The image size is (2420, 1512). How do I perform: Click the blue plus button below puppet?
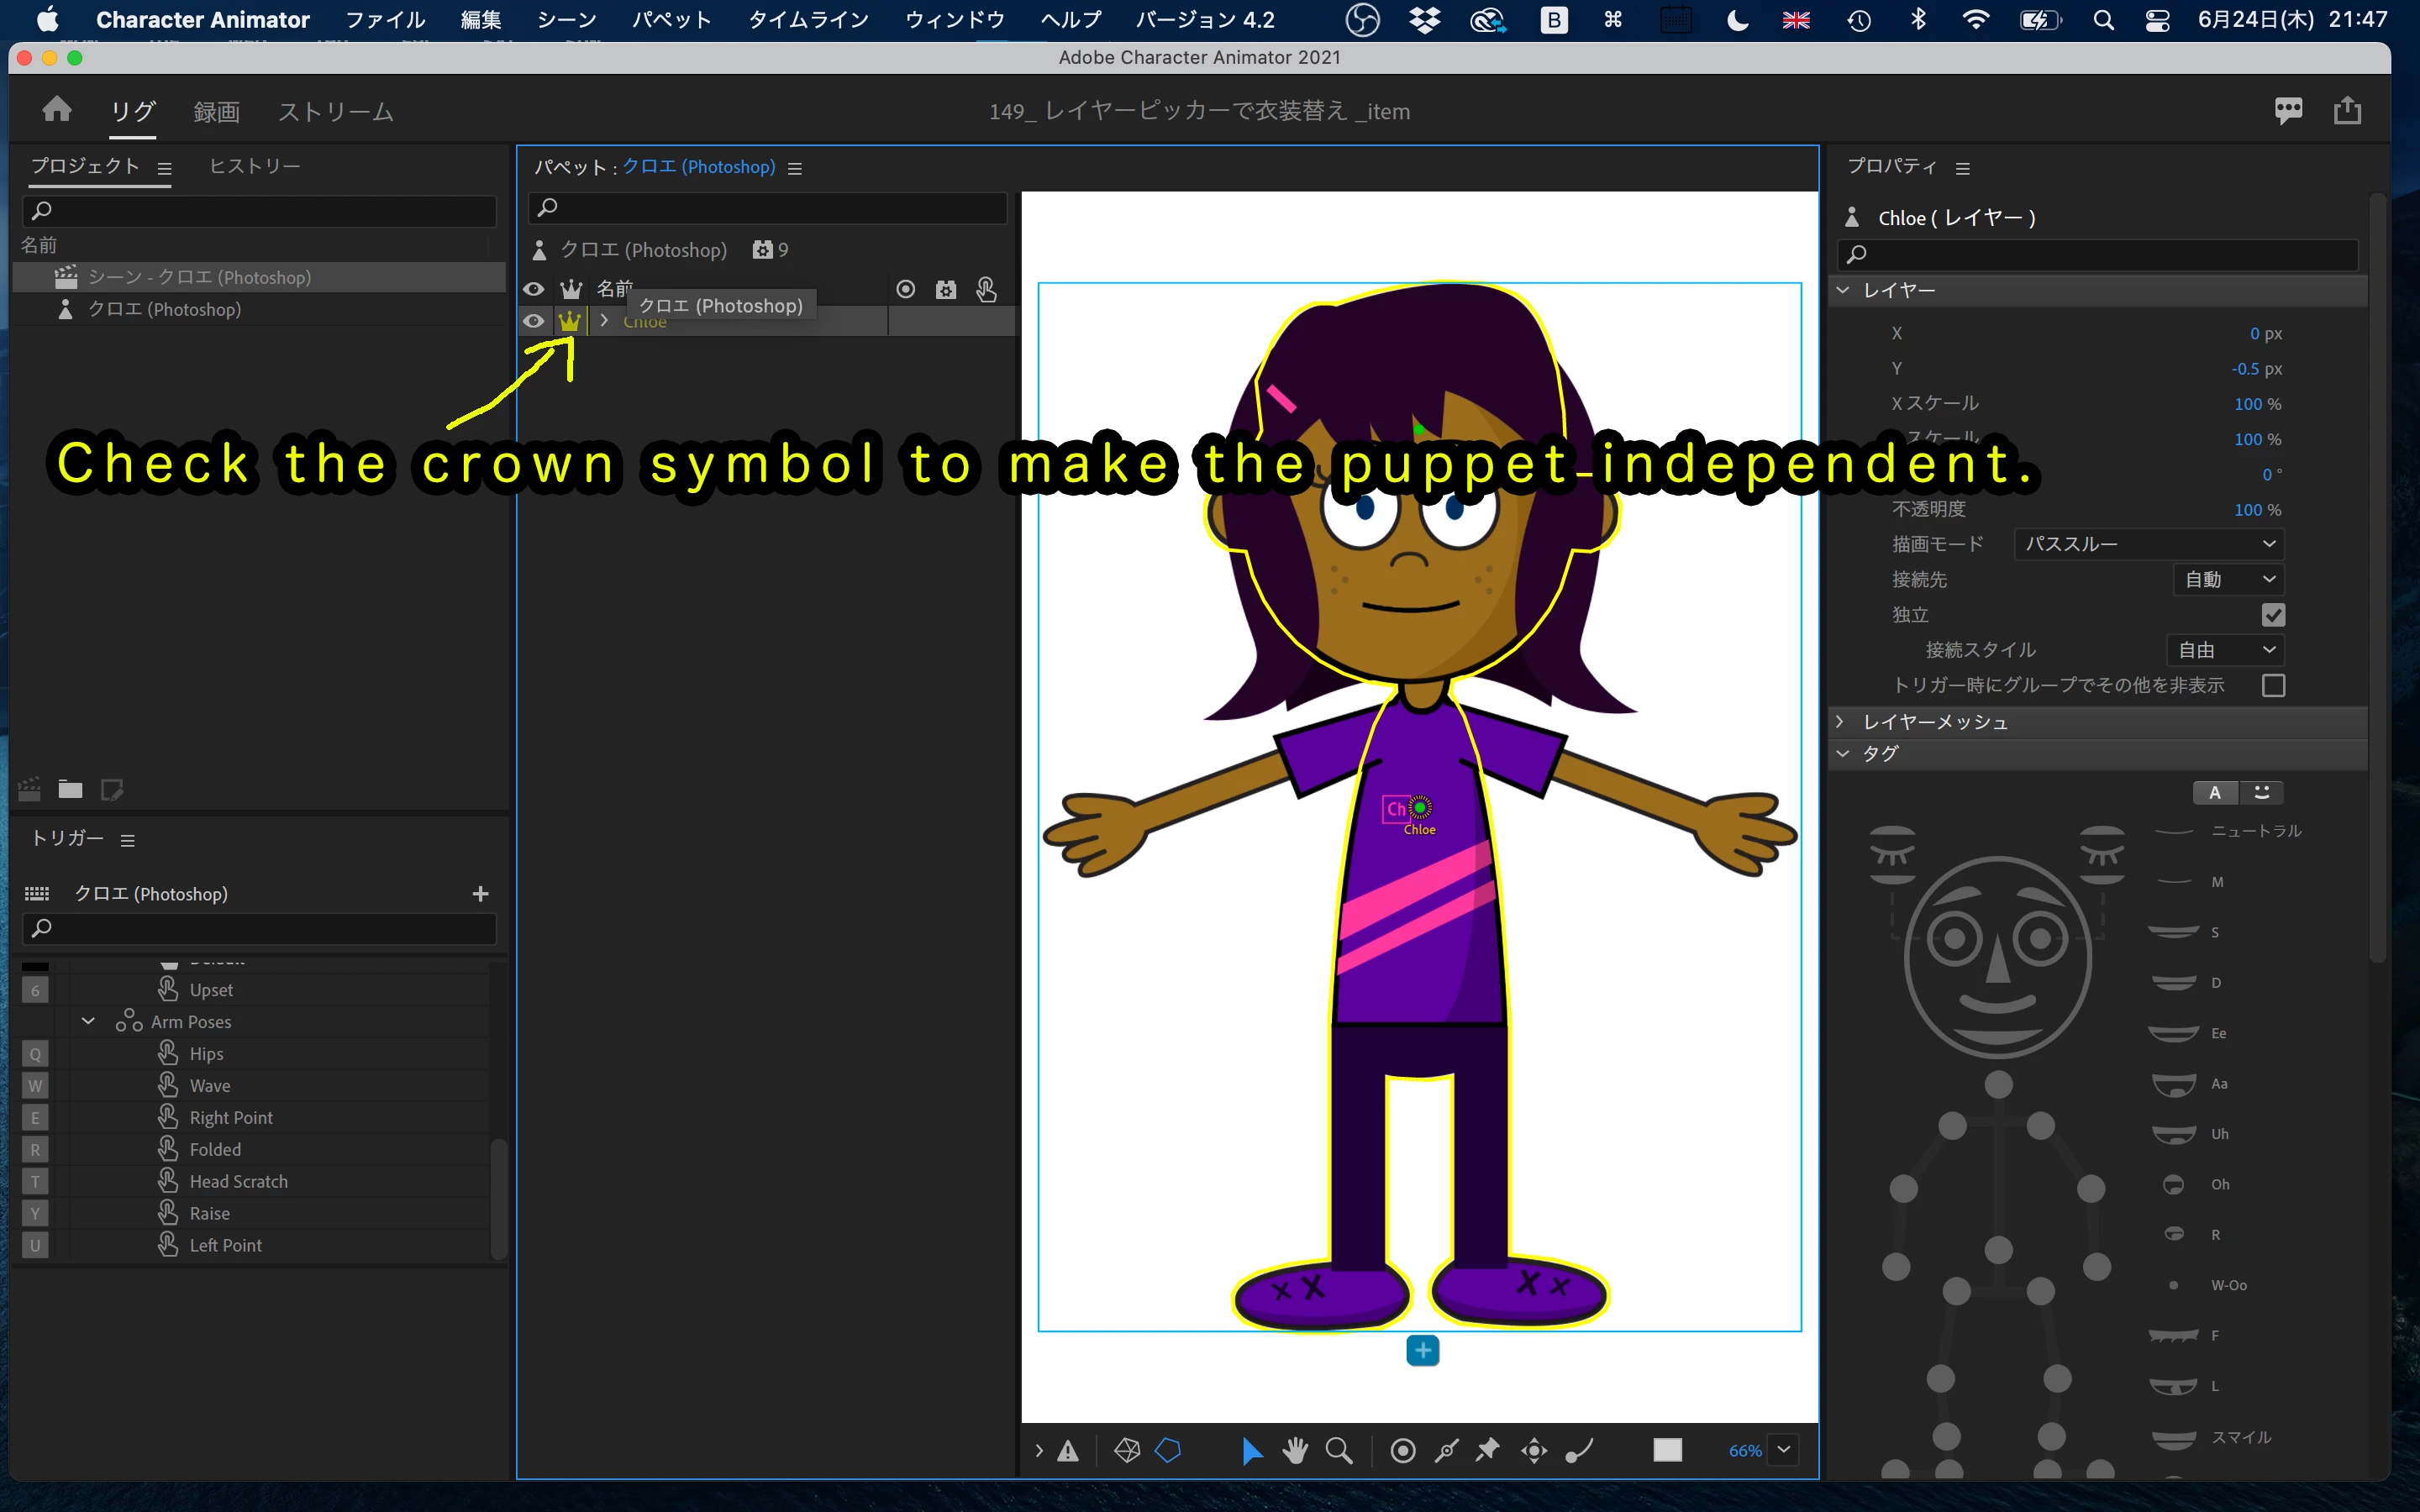click(x=1422, y=1351)
